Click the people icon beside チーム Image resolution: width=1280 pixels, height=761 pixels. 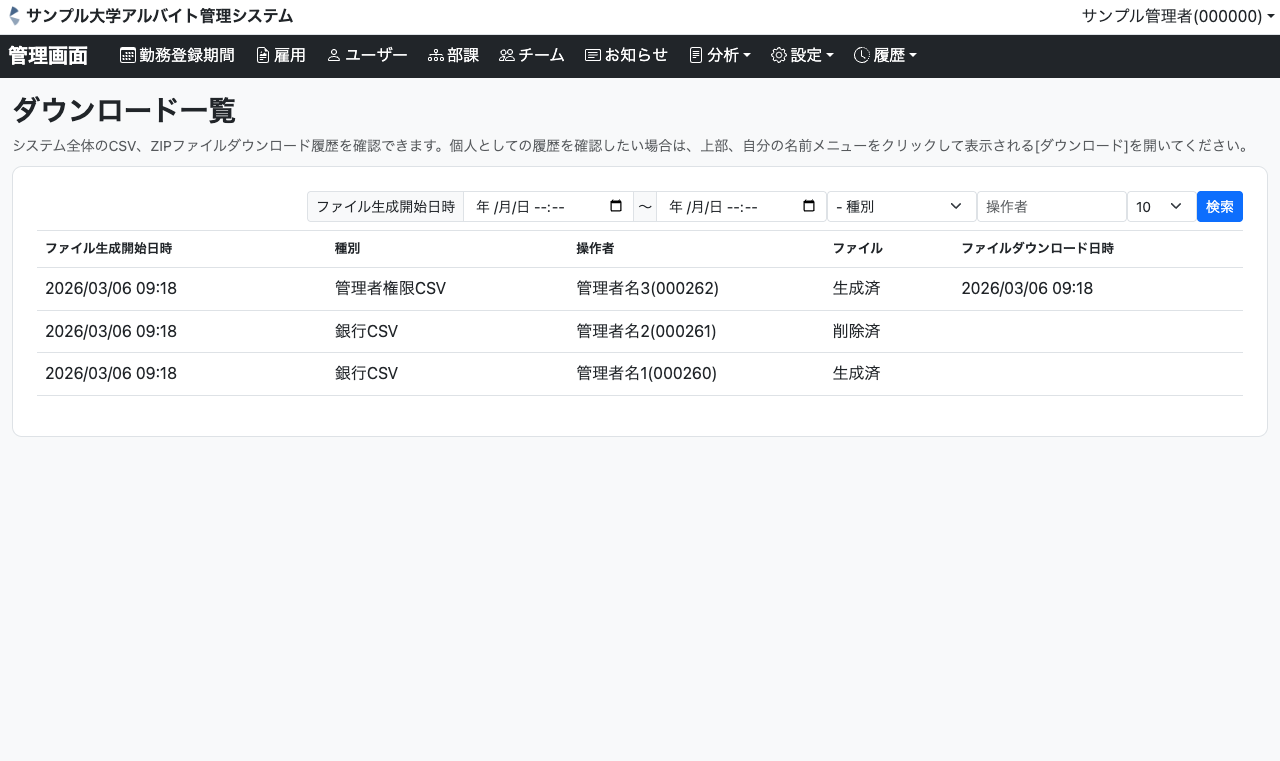(x=506, y=56)
